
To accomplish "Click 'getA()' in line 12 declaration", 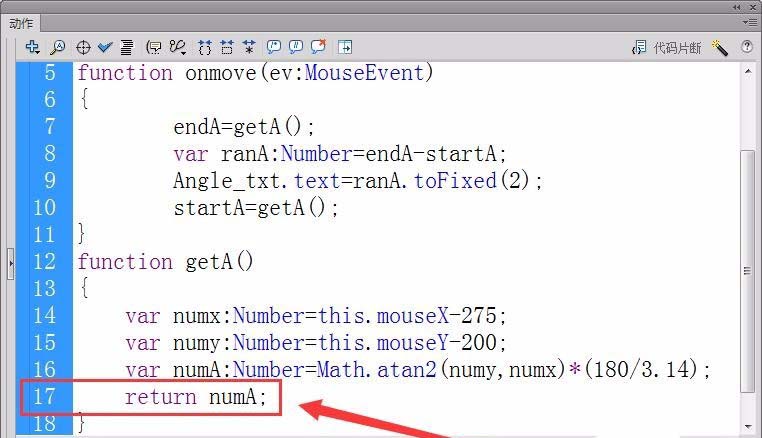I will [x=219, y=262].
